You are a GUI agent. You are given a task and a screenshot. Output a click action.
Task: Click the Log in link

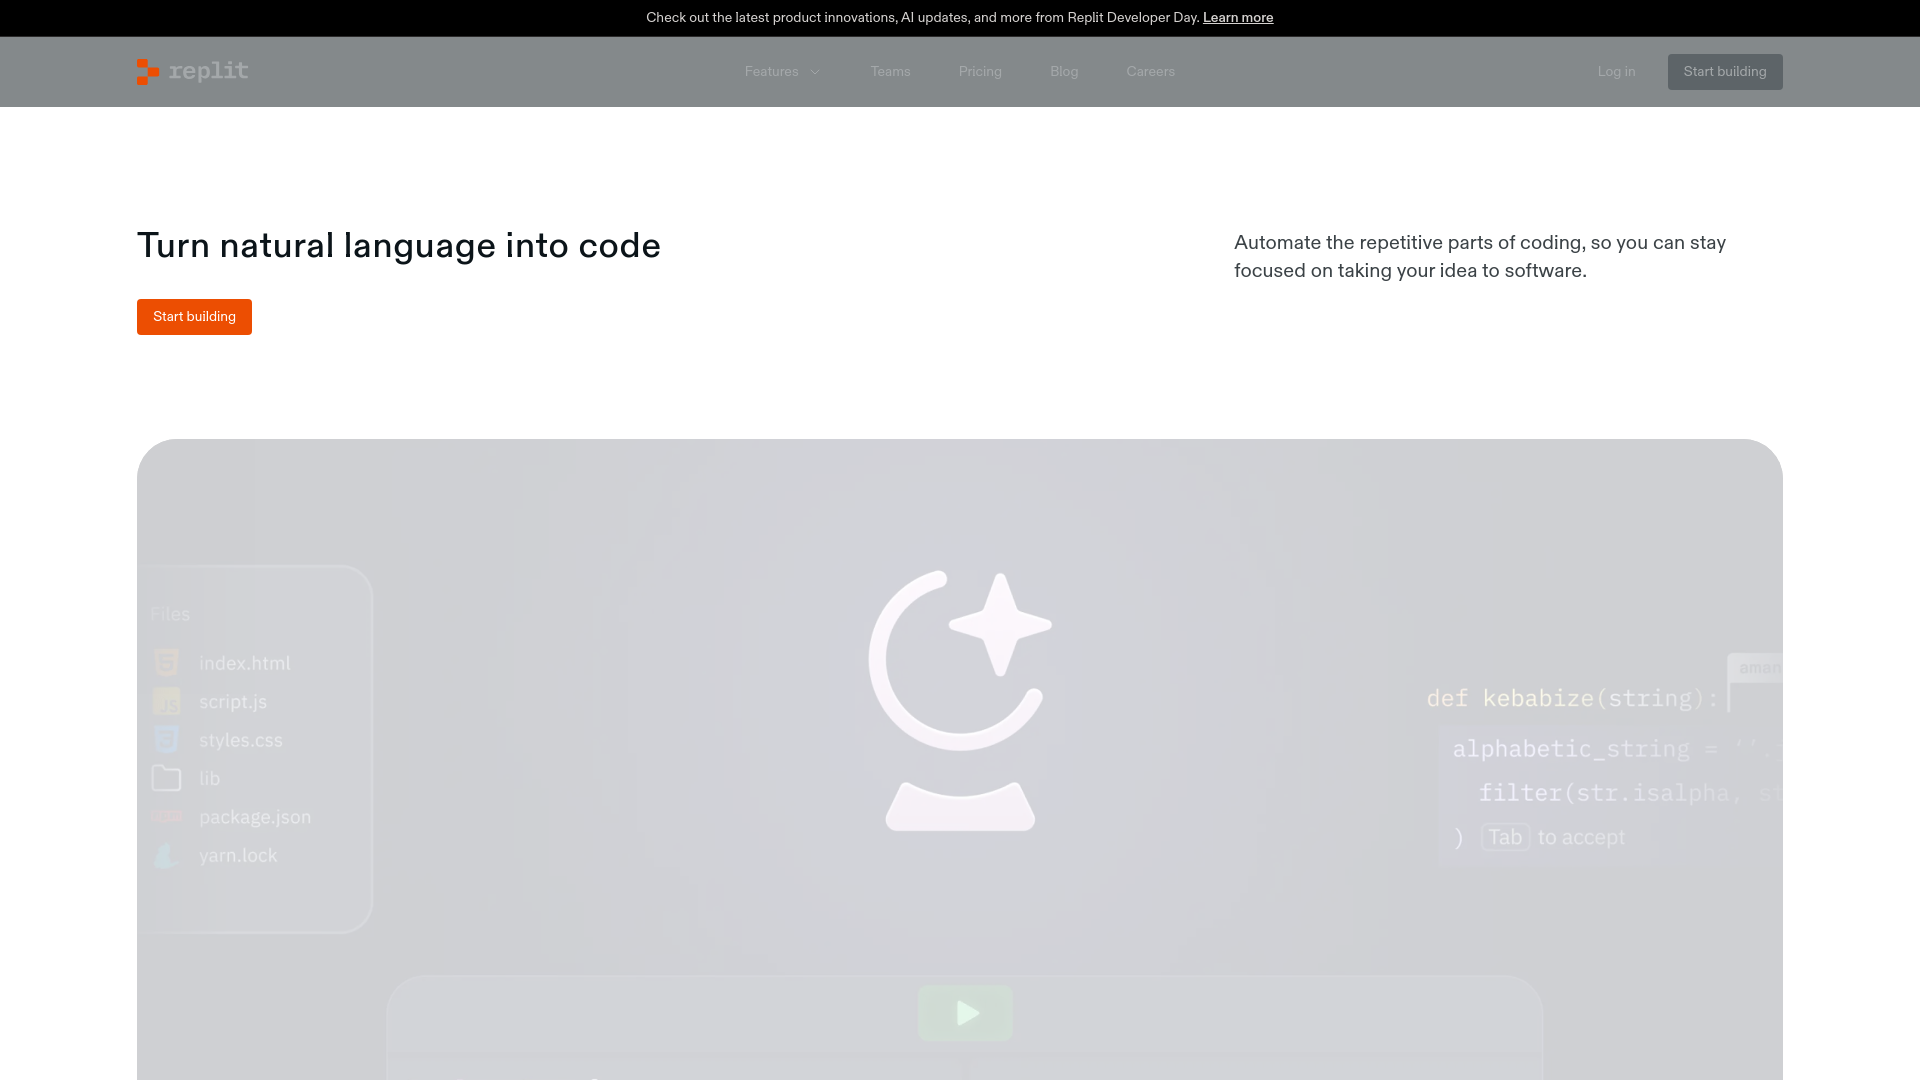(x=1616, y=72)
